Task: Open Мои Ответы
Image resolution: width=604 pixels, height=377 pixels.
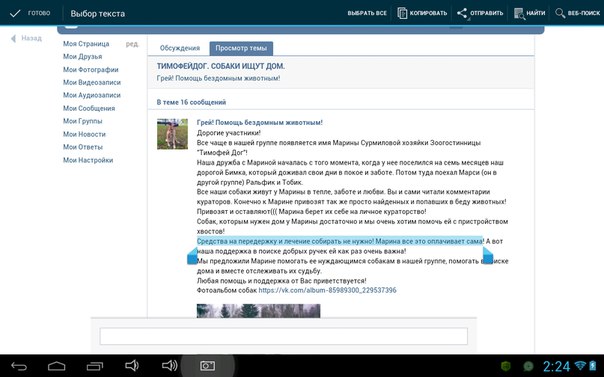Action: coord(83,147)
